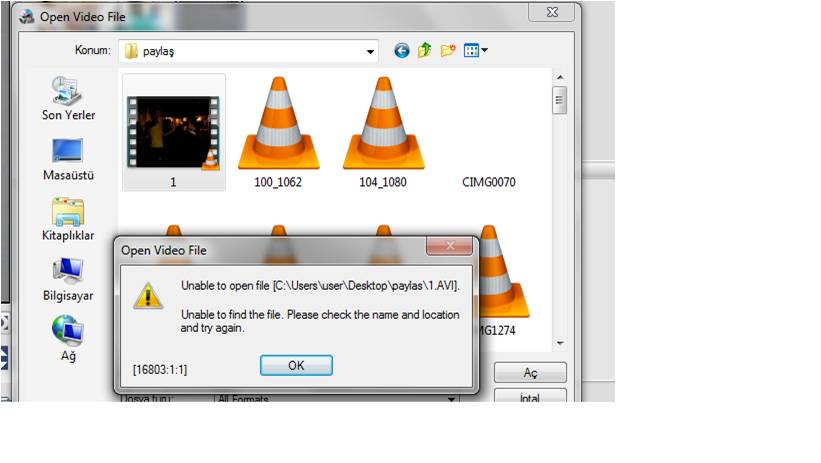Select the CIMG0070 file

tap(489, 182)
